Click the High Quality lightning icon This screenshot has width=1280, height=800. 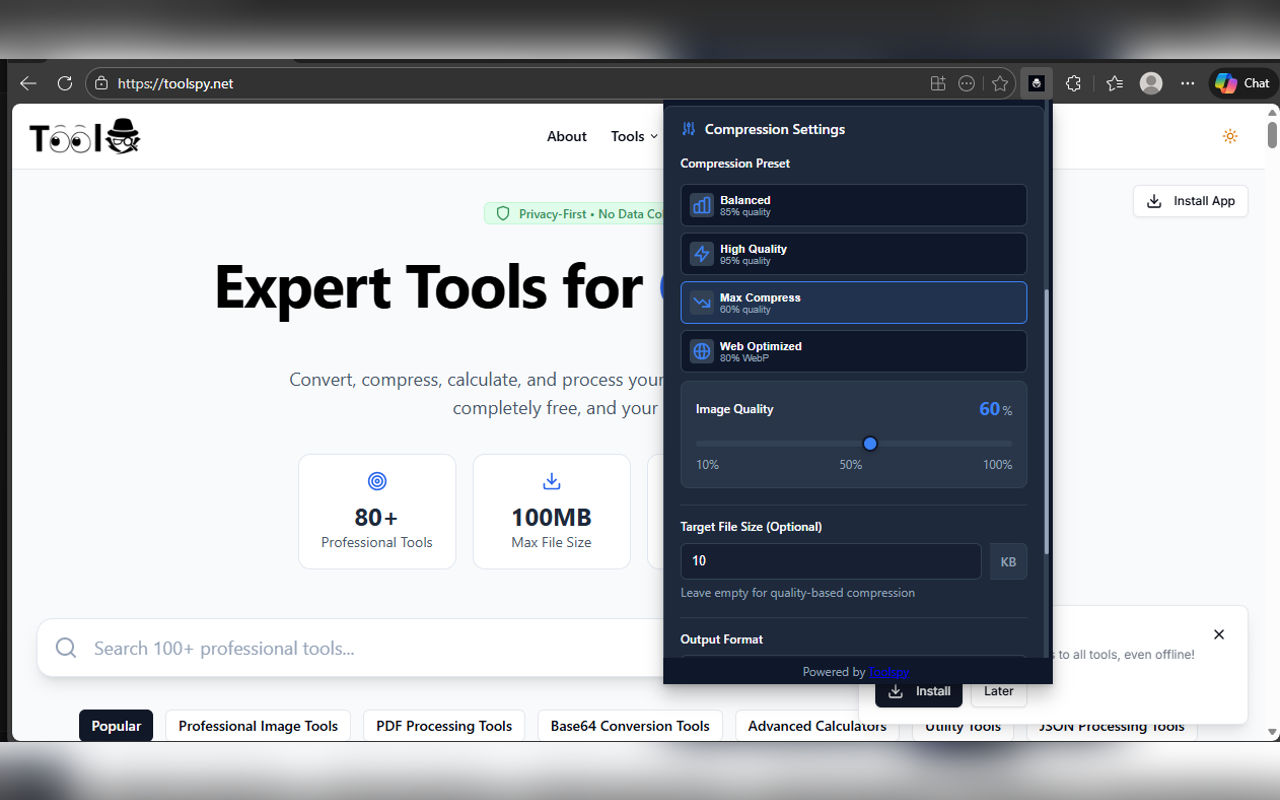701,254
